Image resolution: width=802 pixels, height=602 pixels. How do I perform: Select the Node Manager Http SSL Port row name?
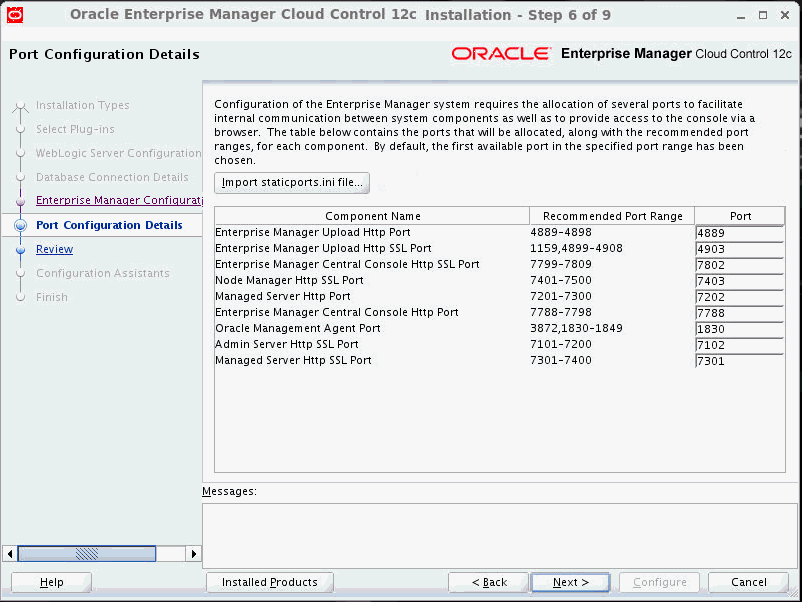pos(289,280)
